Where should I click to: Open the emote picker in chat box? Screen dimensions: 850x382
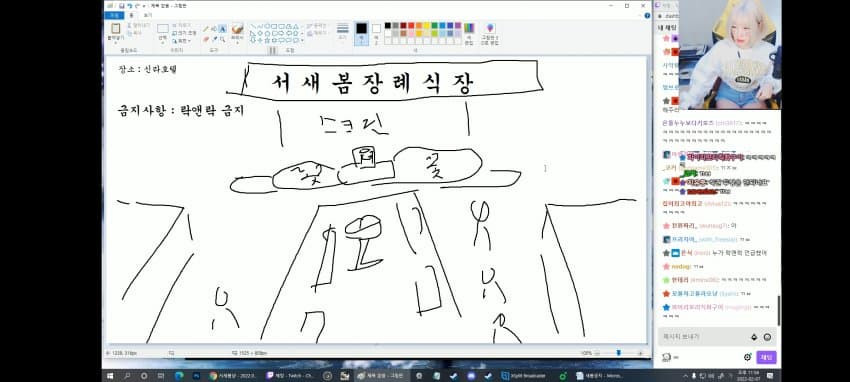pos(767,337)
